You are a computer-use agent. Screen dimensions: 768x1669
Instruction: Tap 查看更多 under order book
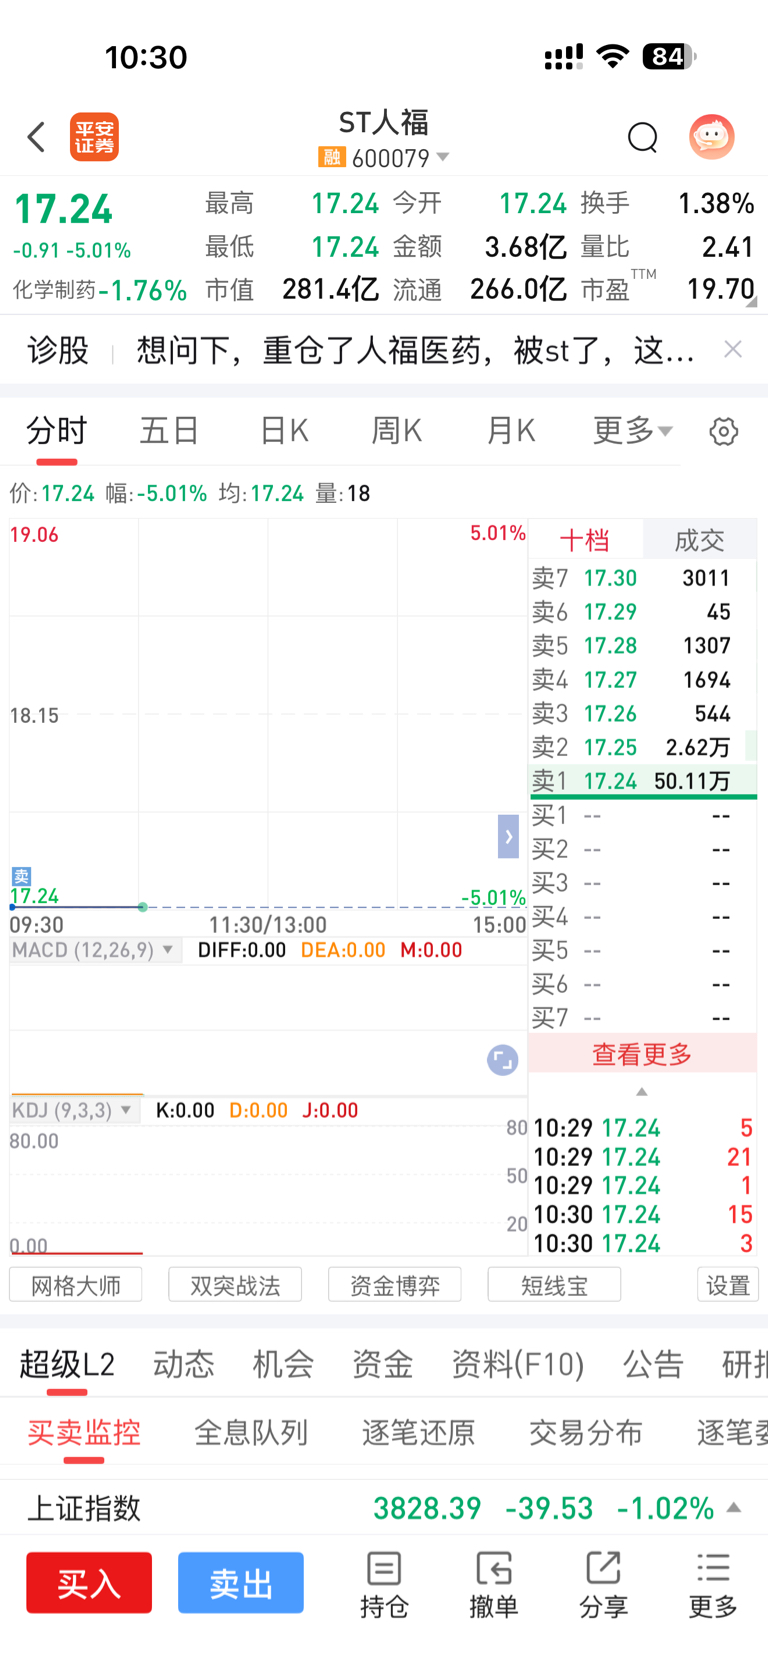[x=642, y=1054]
